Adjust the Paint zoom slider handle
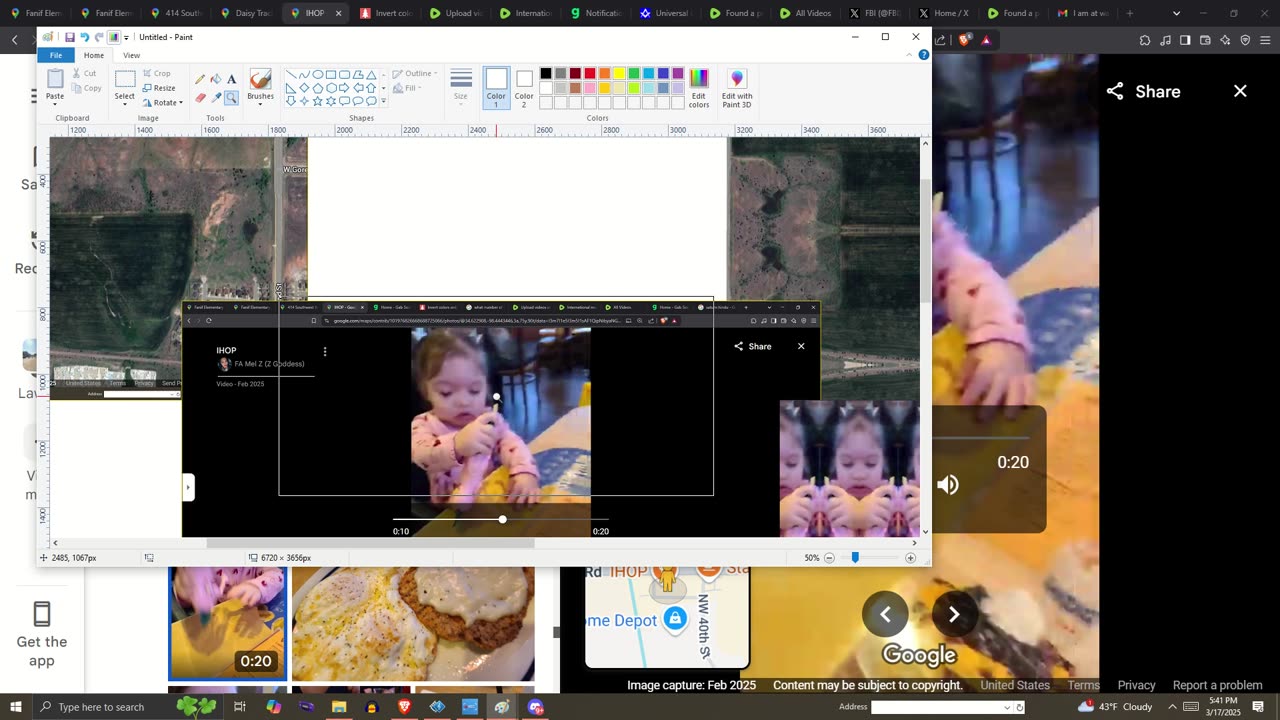 pyautogui.click(x=855, y=557)
